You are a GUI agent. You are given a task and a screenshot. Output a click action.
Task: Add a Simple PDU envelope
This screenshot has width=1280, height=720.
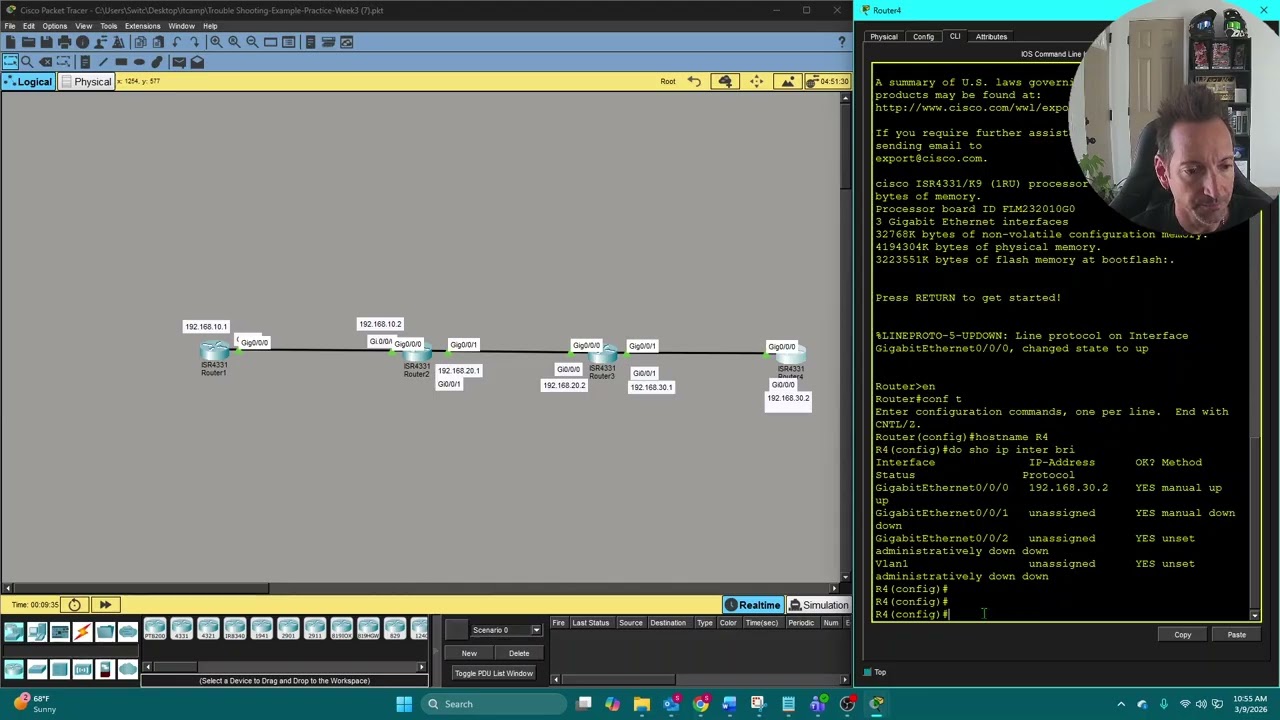pyautogui.click(x=178, y=62)
